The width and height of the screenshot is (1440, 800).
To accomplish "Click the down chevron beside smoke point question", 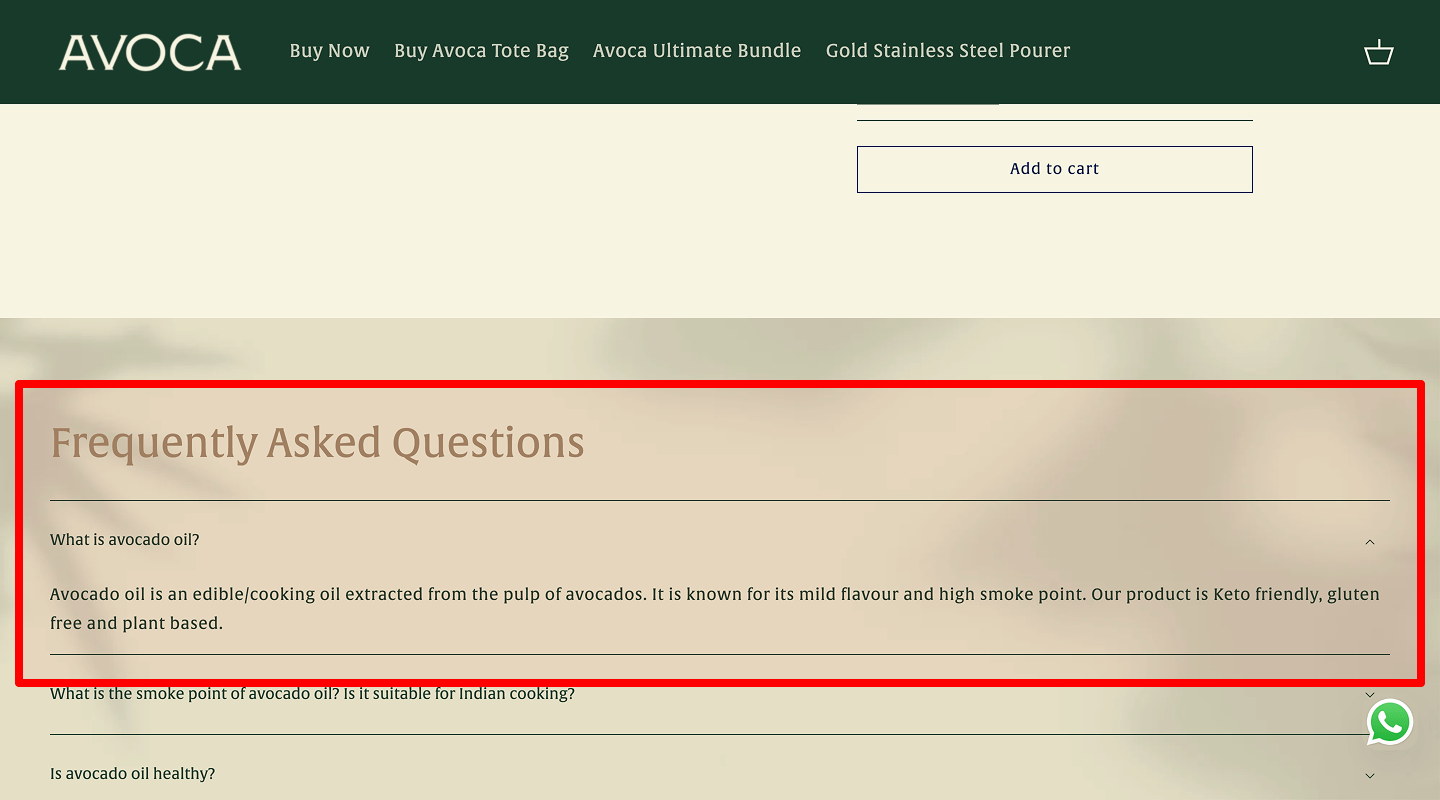I will [1369, 694].
